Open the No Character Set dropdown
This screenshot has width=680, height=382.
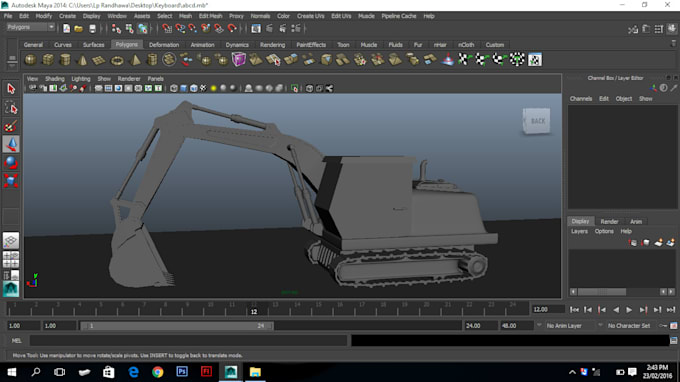click(x=629, y=326)
